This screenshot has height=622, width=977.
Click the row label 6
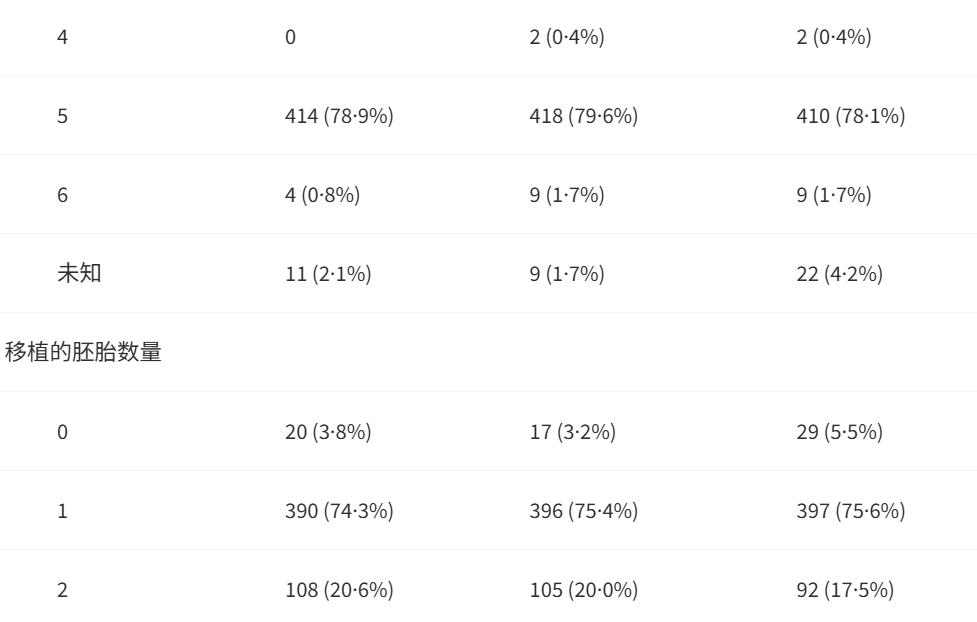(62, 195)
